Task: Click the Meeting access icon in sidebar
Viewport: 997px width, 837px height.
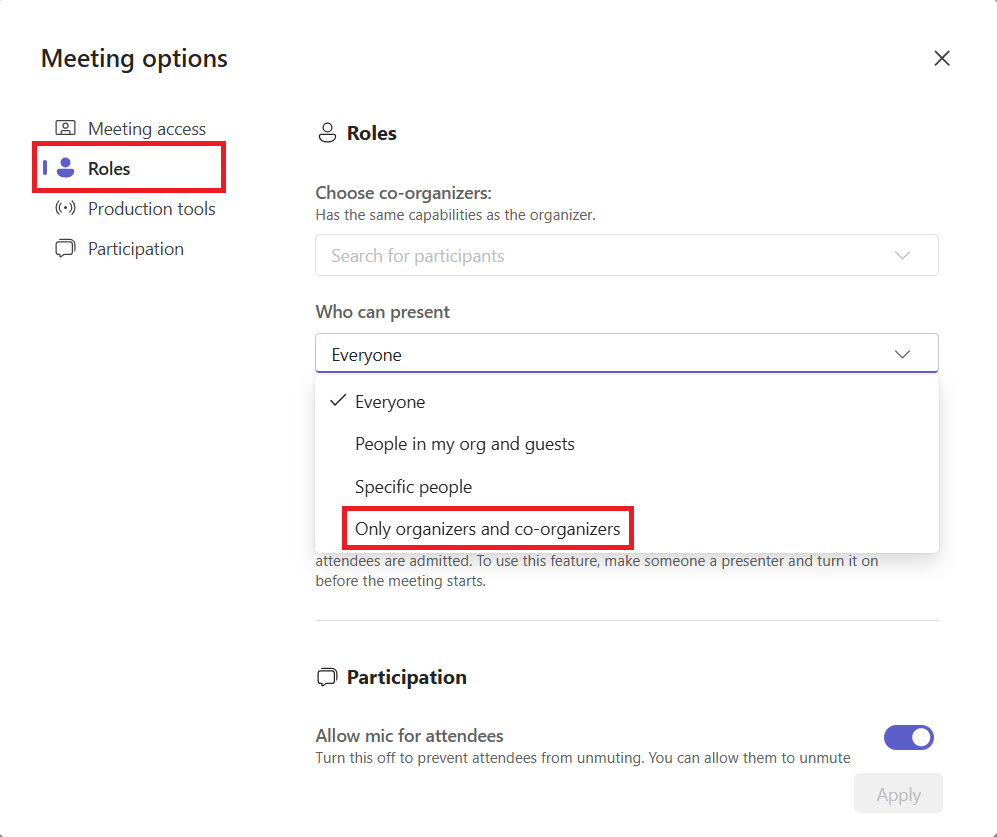Action: pos(65,128)
